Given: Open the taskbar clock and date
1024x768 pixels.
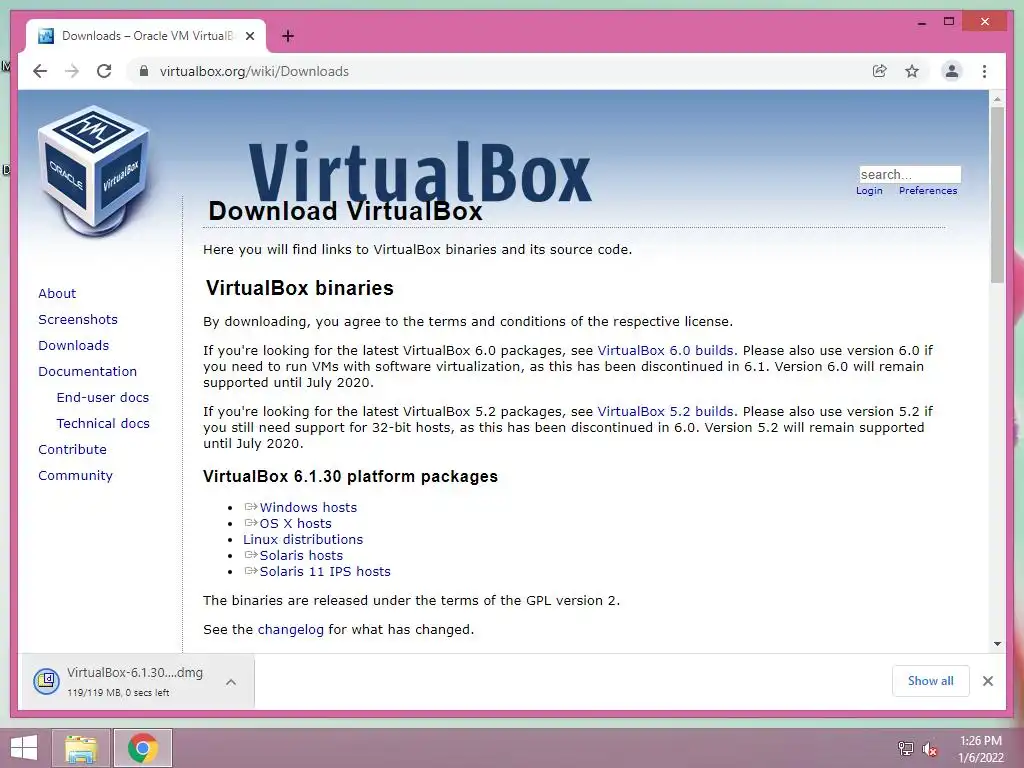Looking at the screenshot, I should pyautogui.click(x=980, y=749).
